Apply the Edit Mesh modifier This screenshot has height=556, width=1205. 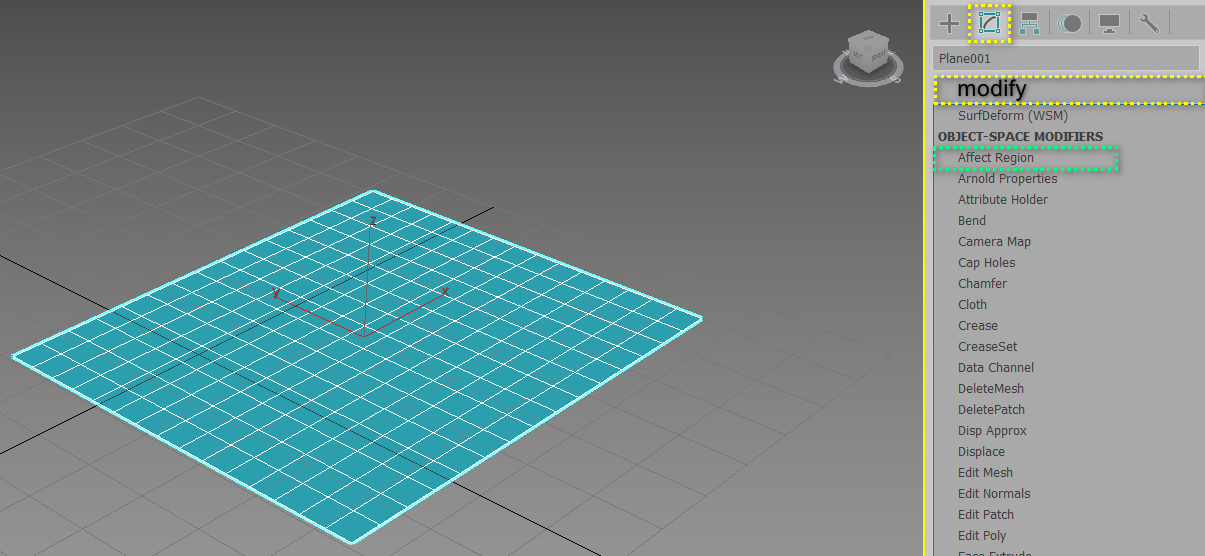click(x=985, y=473)
